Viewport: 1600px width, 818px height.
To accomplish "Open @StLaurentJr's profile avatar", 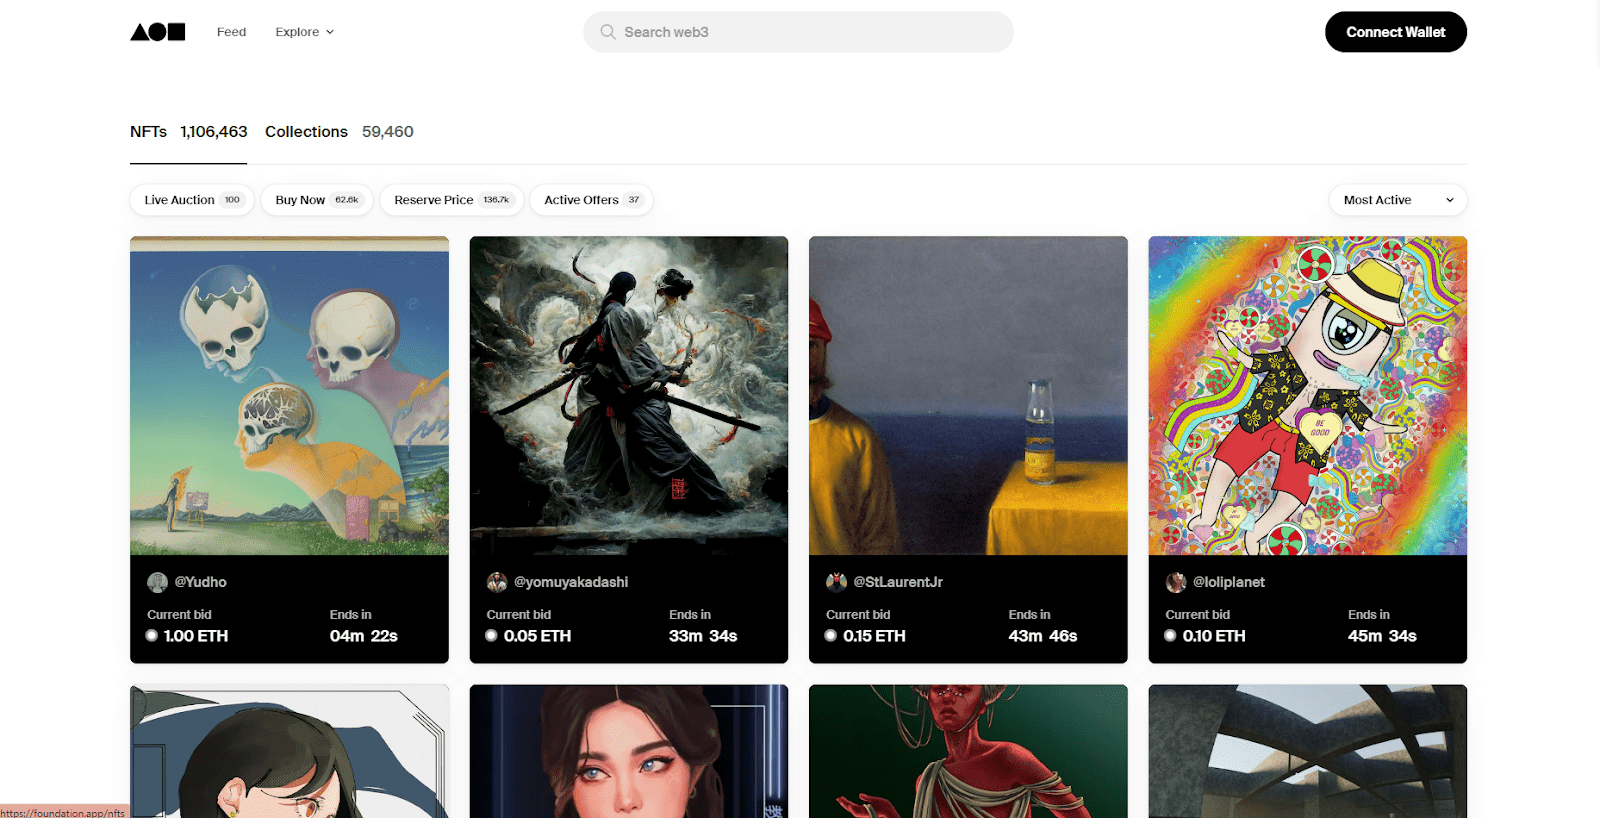I will 836,582.
